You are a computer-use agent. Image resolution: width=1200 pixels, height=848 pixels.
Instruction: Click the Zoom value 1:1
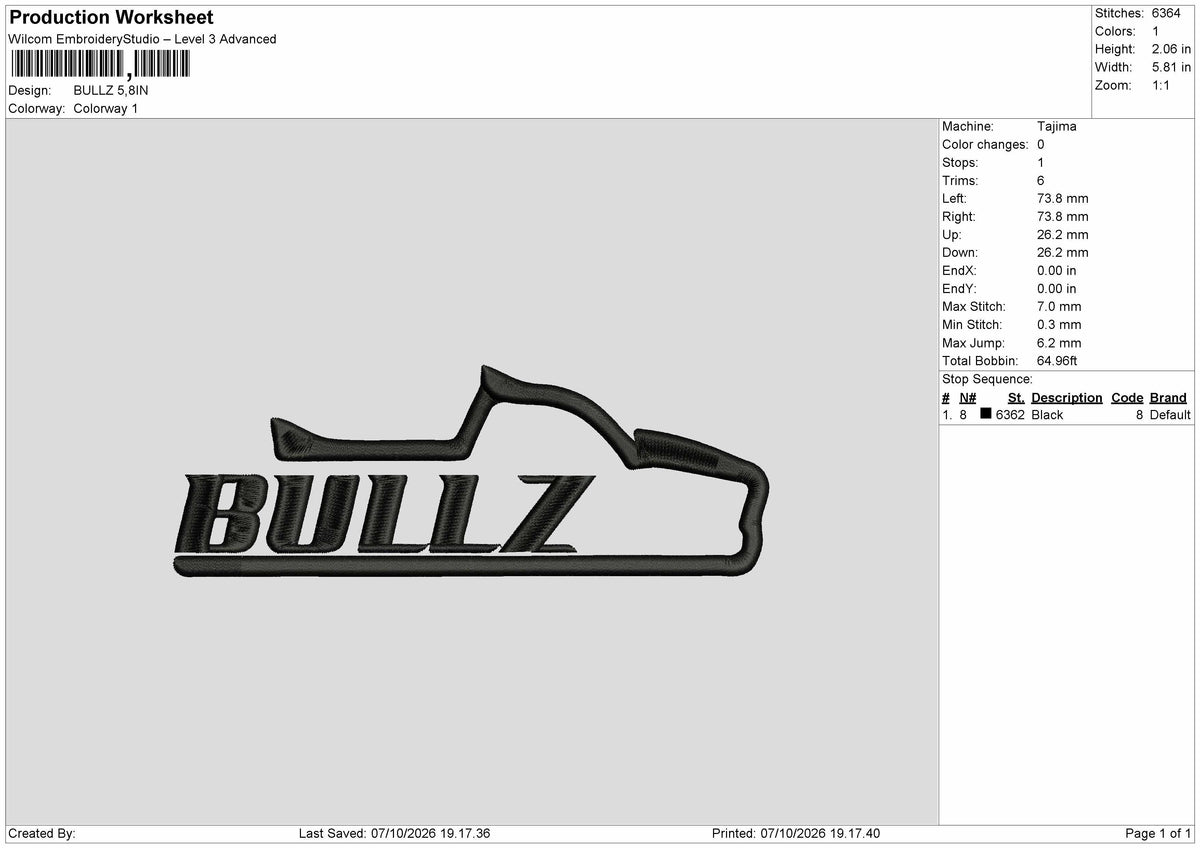coord(1162,85)
